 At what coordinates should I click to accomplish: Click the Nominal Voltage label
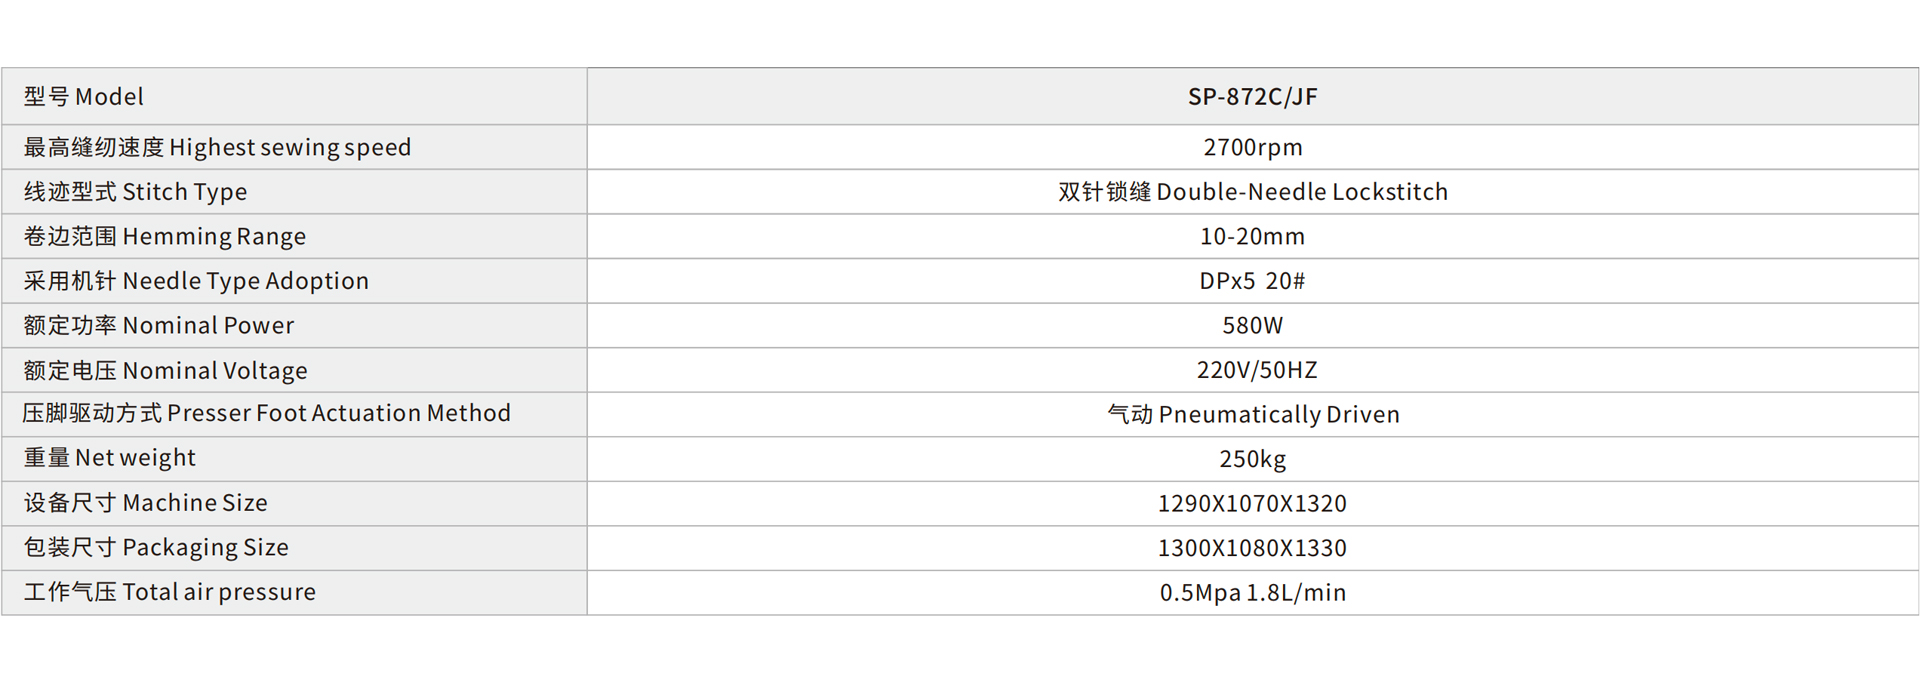pyautogui.click(x=165, y=371)
